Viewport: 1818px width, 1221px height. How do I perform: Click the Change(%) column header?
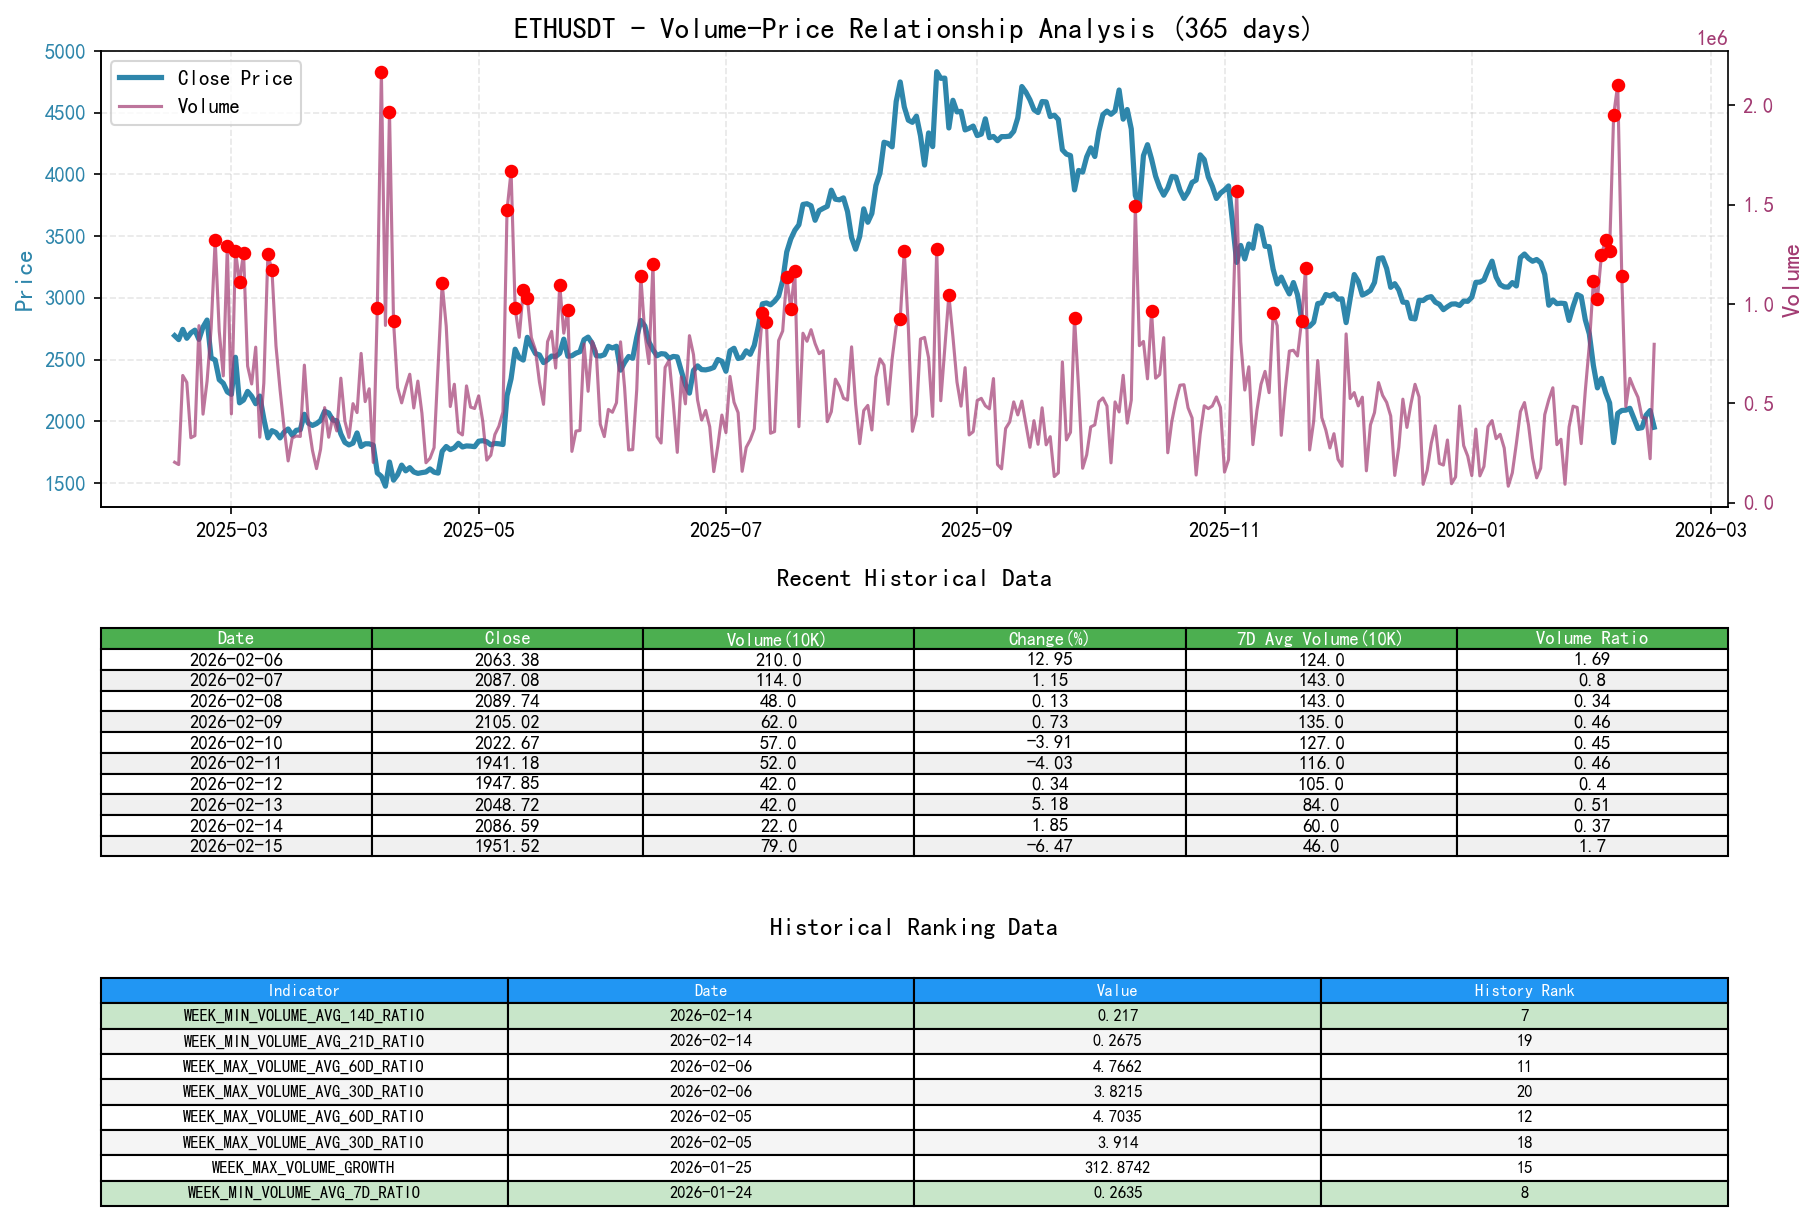coord(1048,637)
